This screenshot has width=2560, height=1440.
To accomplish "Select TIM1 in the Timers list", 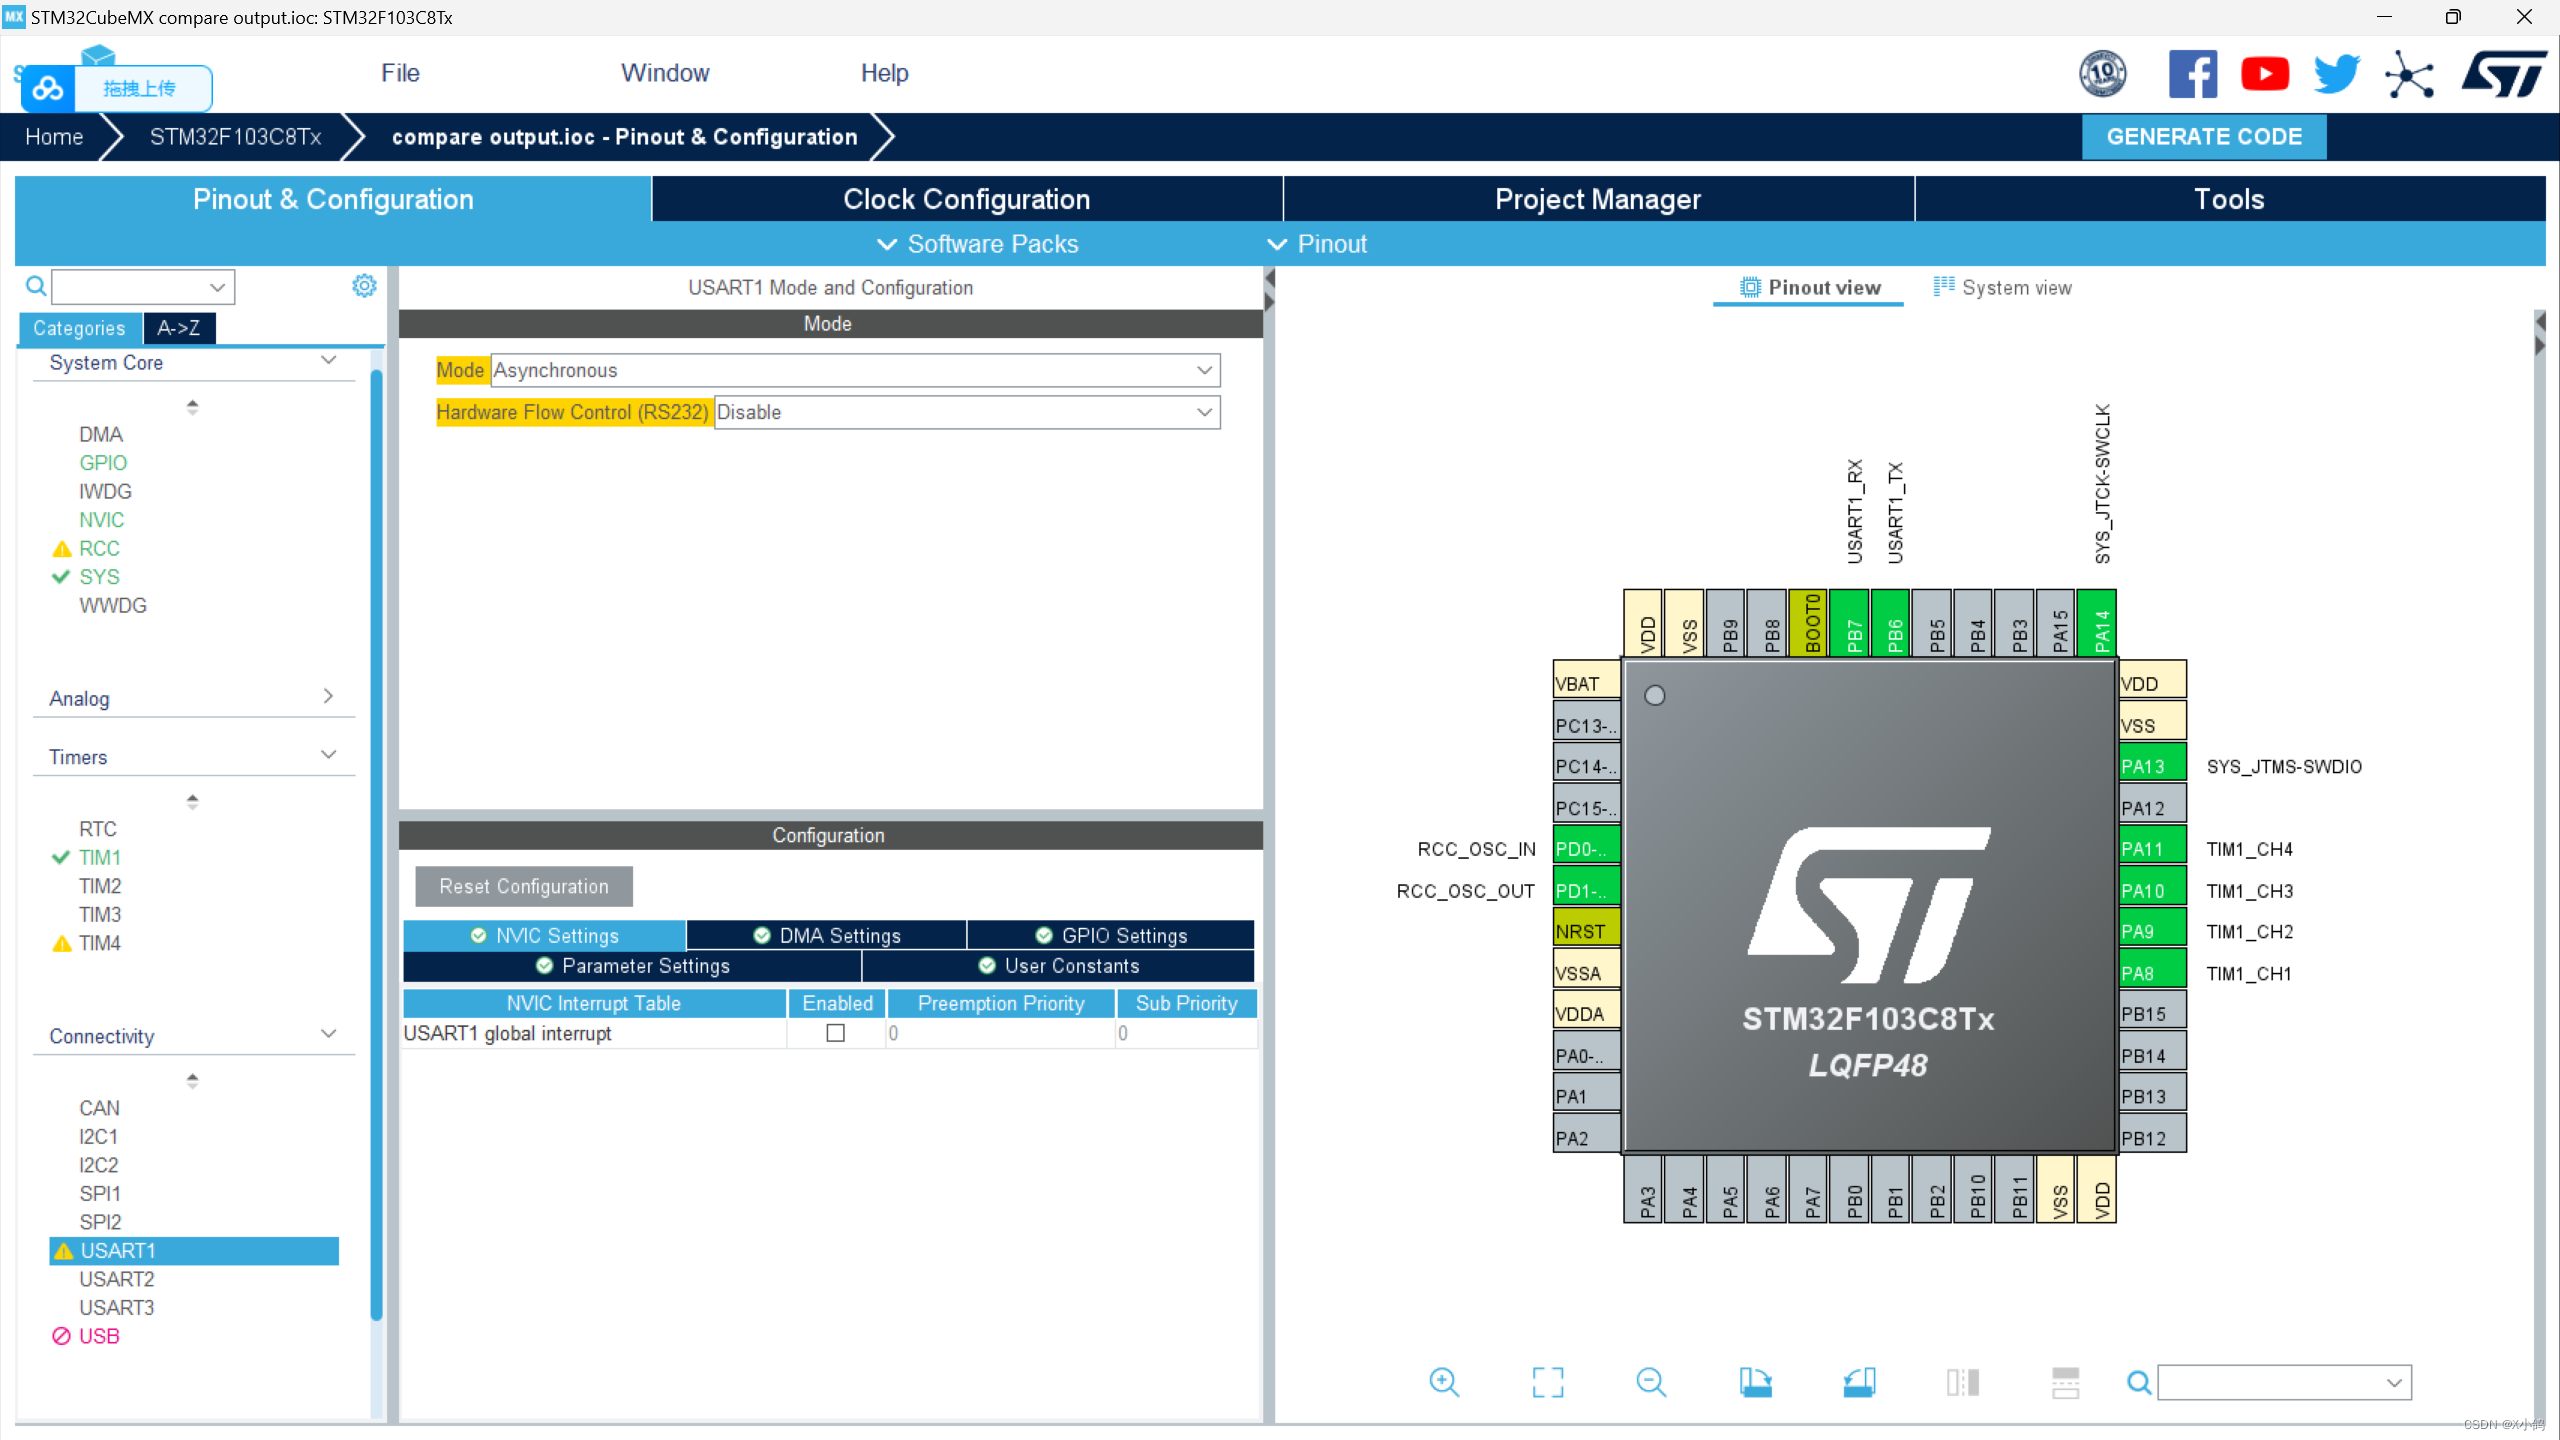I will tap(99, 857).
